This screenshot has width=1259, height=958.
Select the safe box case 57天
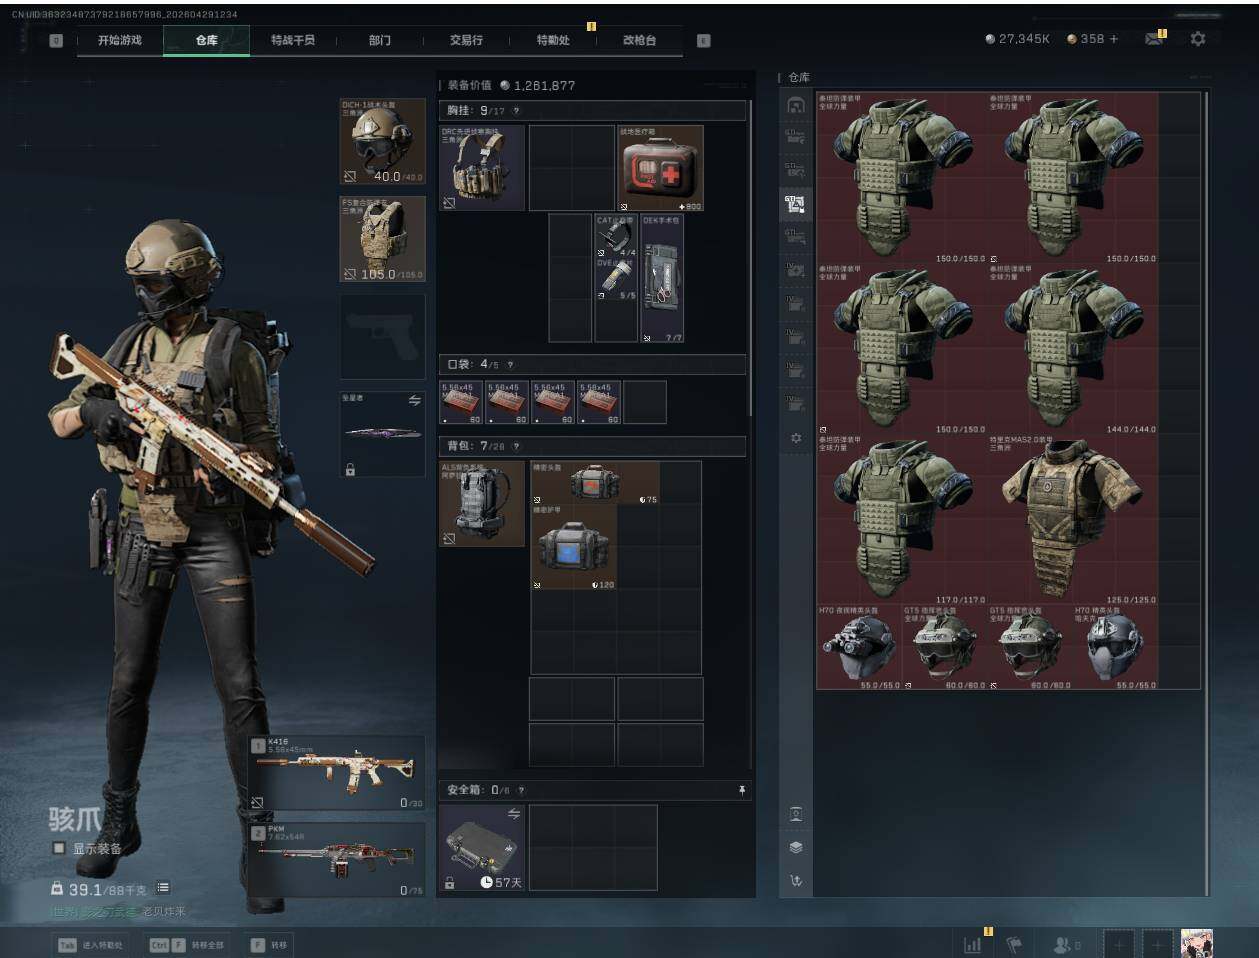(482, 848)
